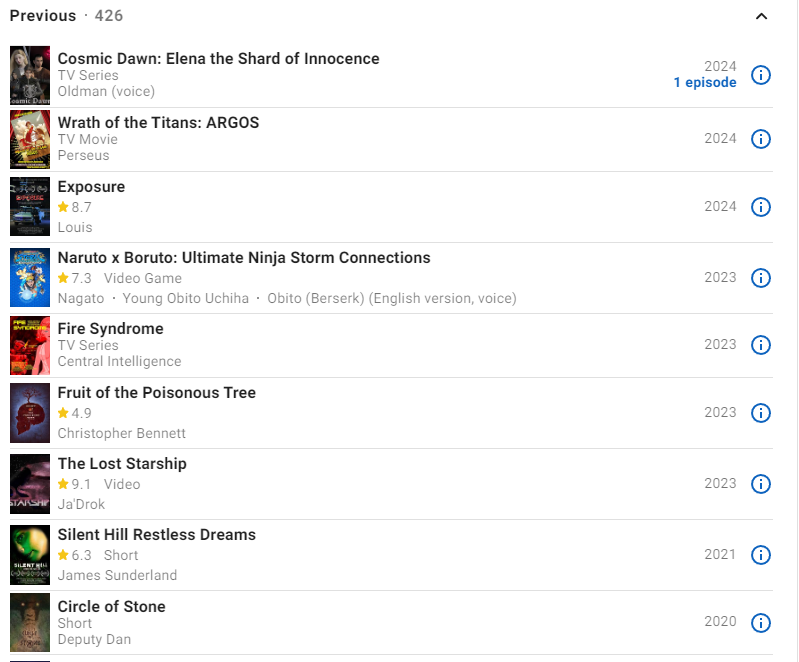799x662 pixels.
Task: Click info icon for Fruit of the Poisonous Tree
Action: tap(761, 413)
